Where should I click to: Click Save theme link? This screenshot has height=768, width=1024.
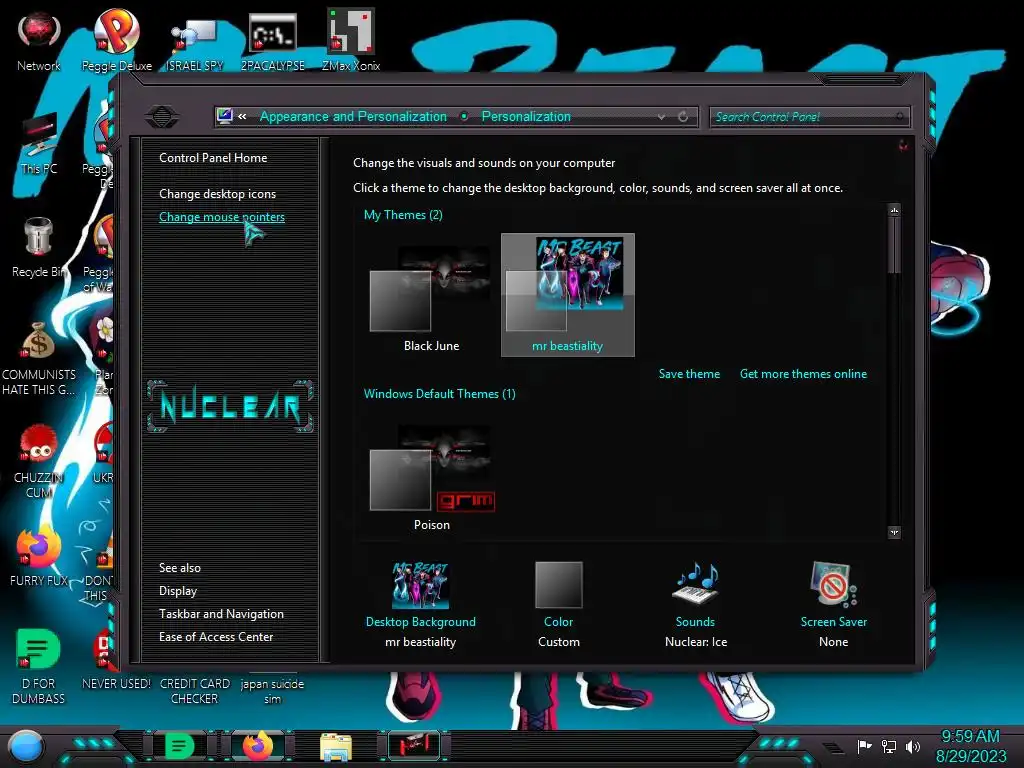click(x=689, y=374)
